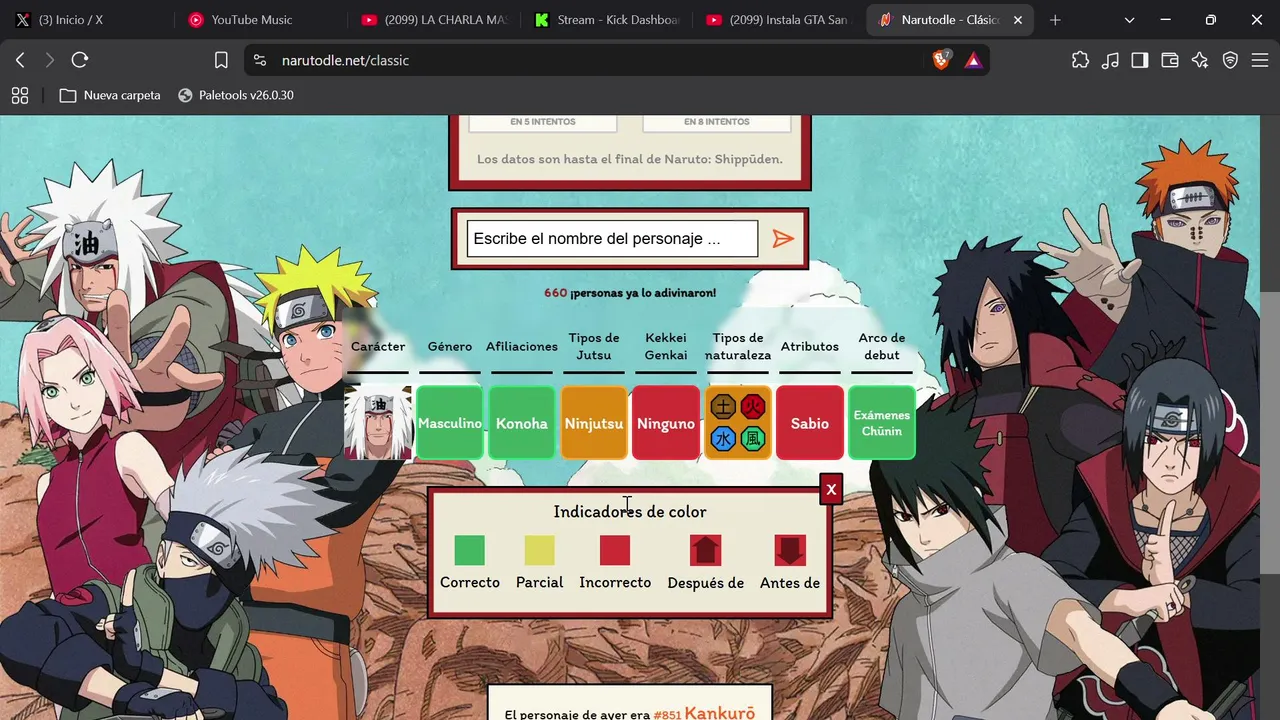Open the Brave Shields lion icon

(941, 60)
